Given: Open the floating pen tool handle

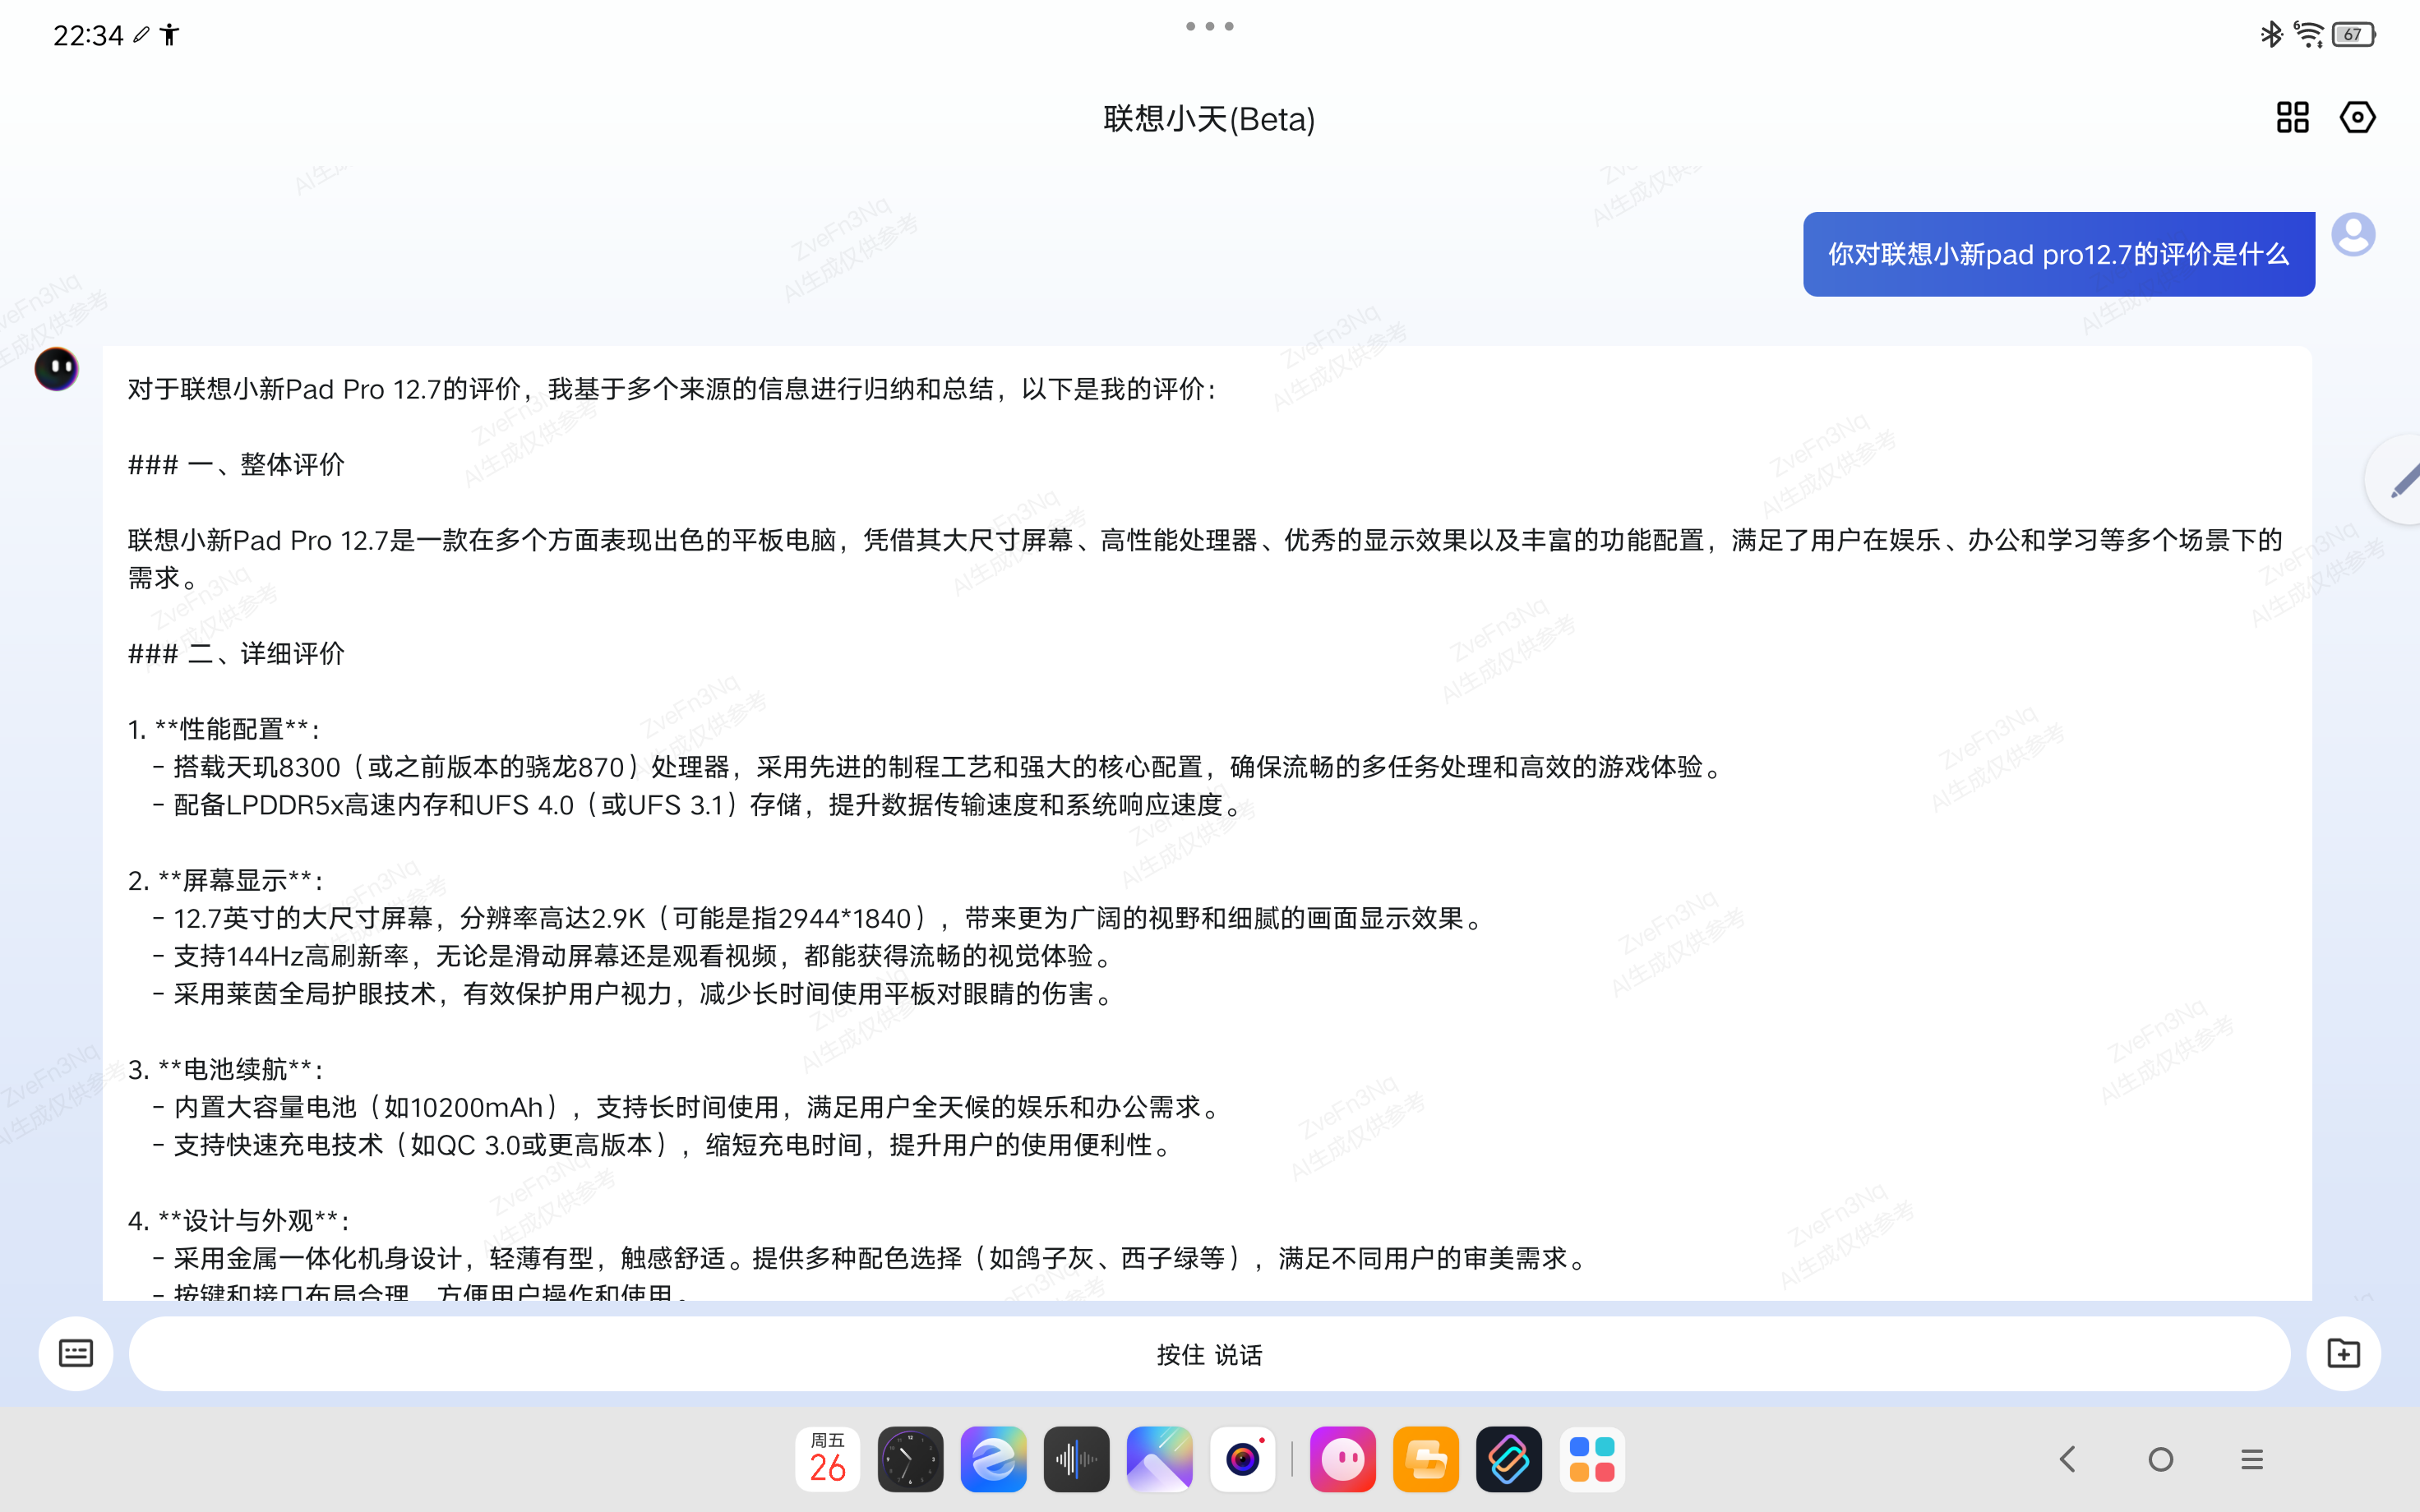Looking at the screenshot, I should [2400, 480].
